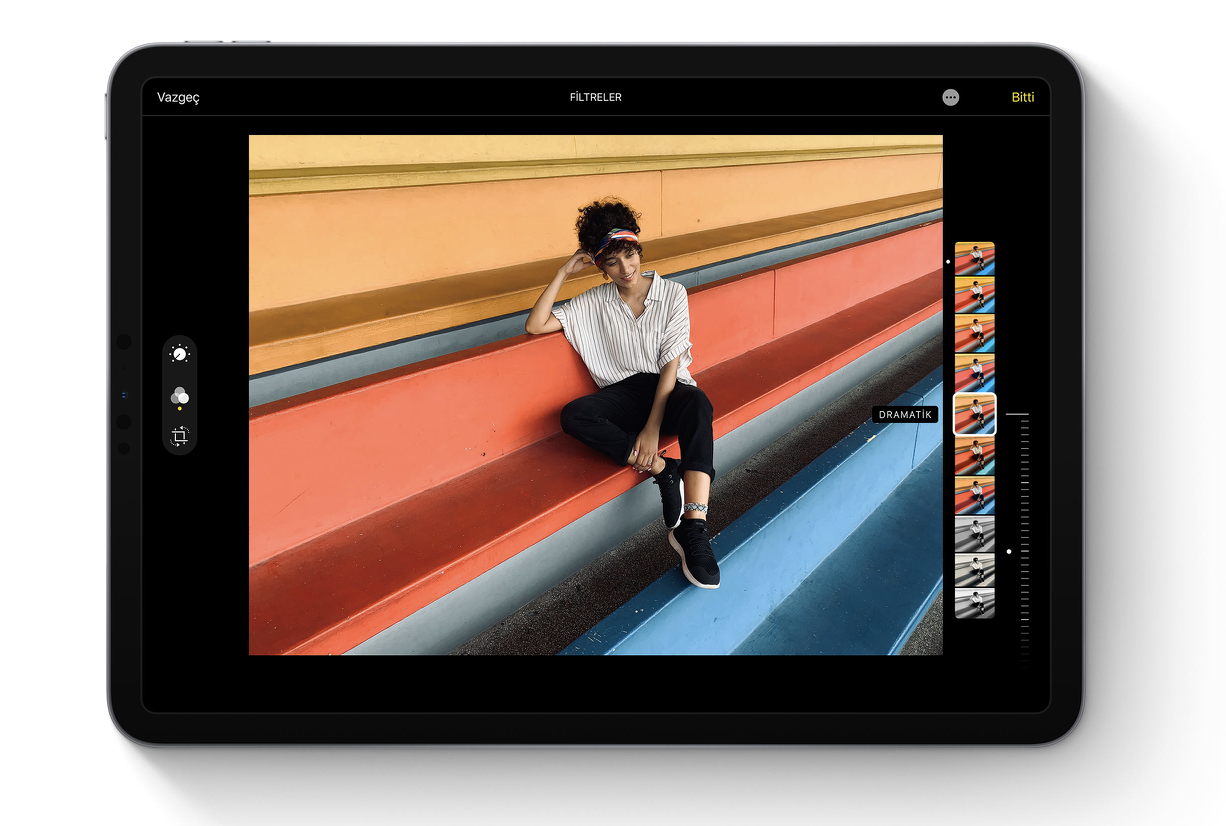This screenshot has height=826, width=1226.
Task: Open the ellipsis more options menu
Action: [950, 97]
